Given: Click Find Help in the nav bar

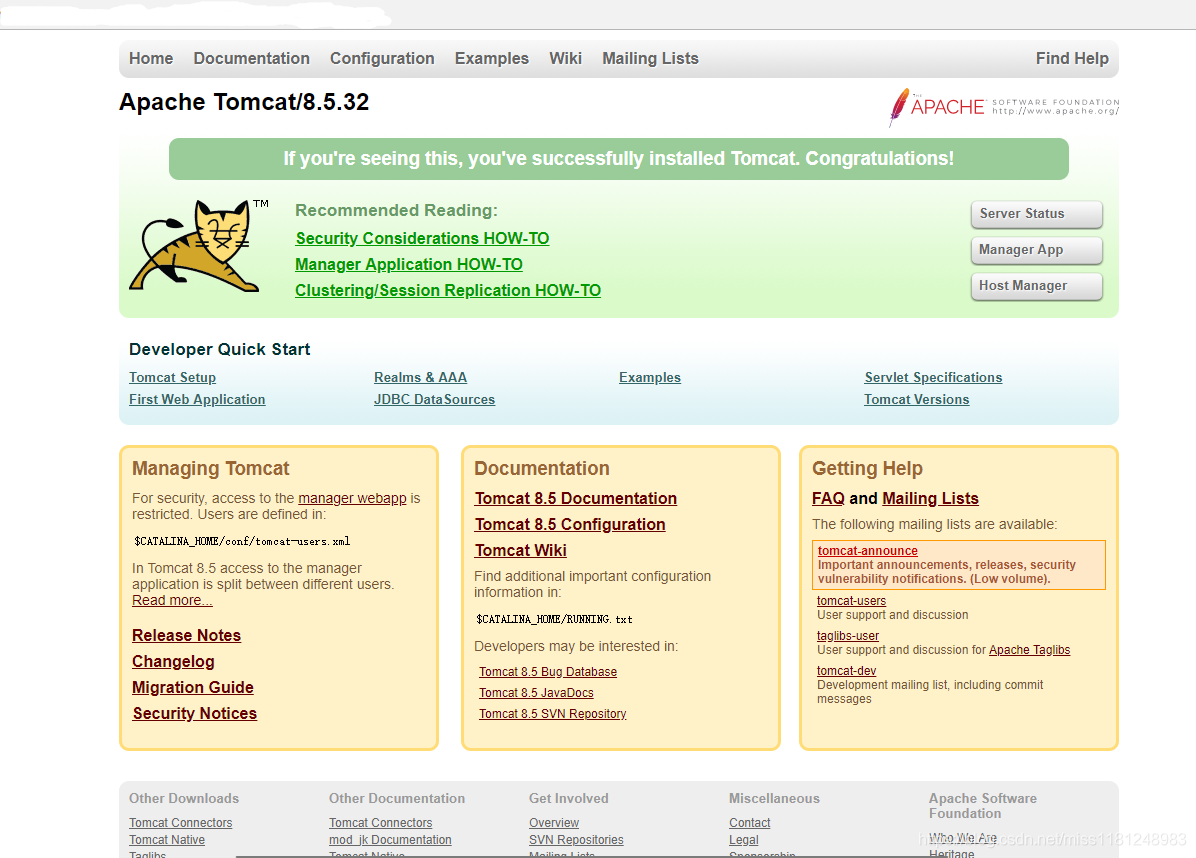Looking at the screenshot, I should (x=1072, y=59).
